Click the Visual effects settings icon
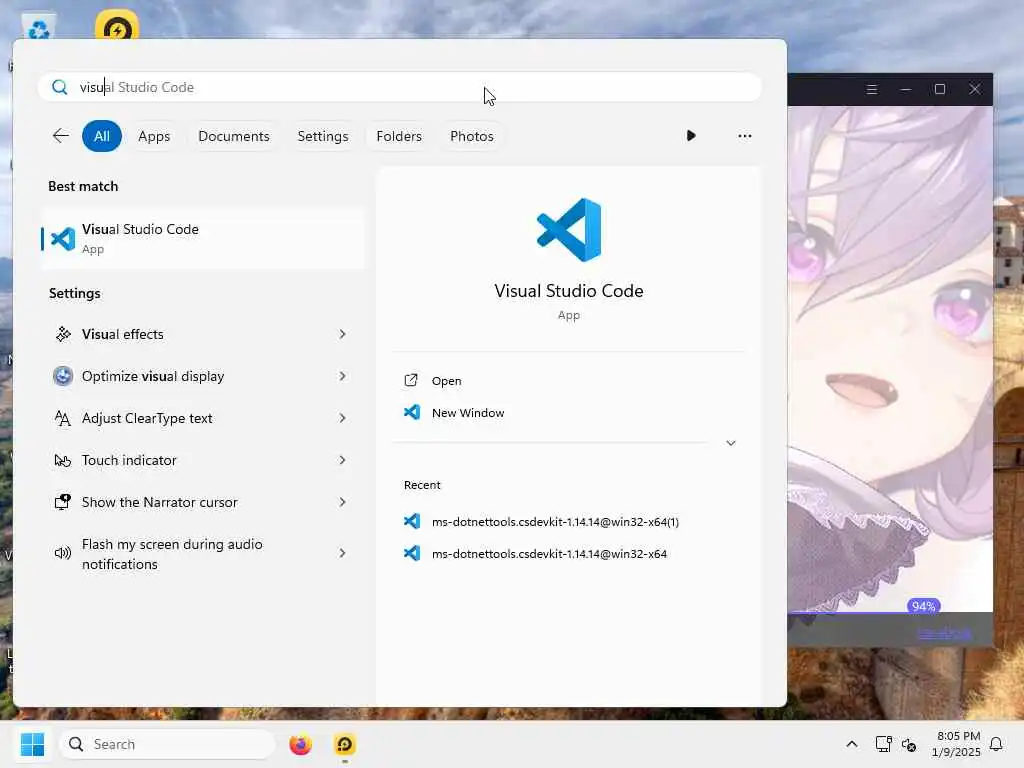 coord(63,334)
